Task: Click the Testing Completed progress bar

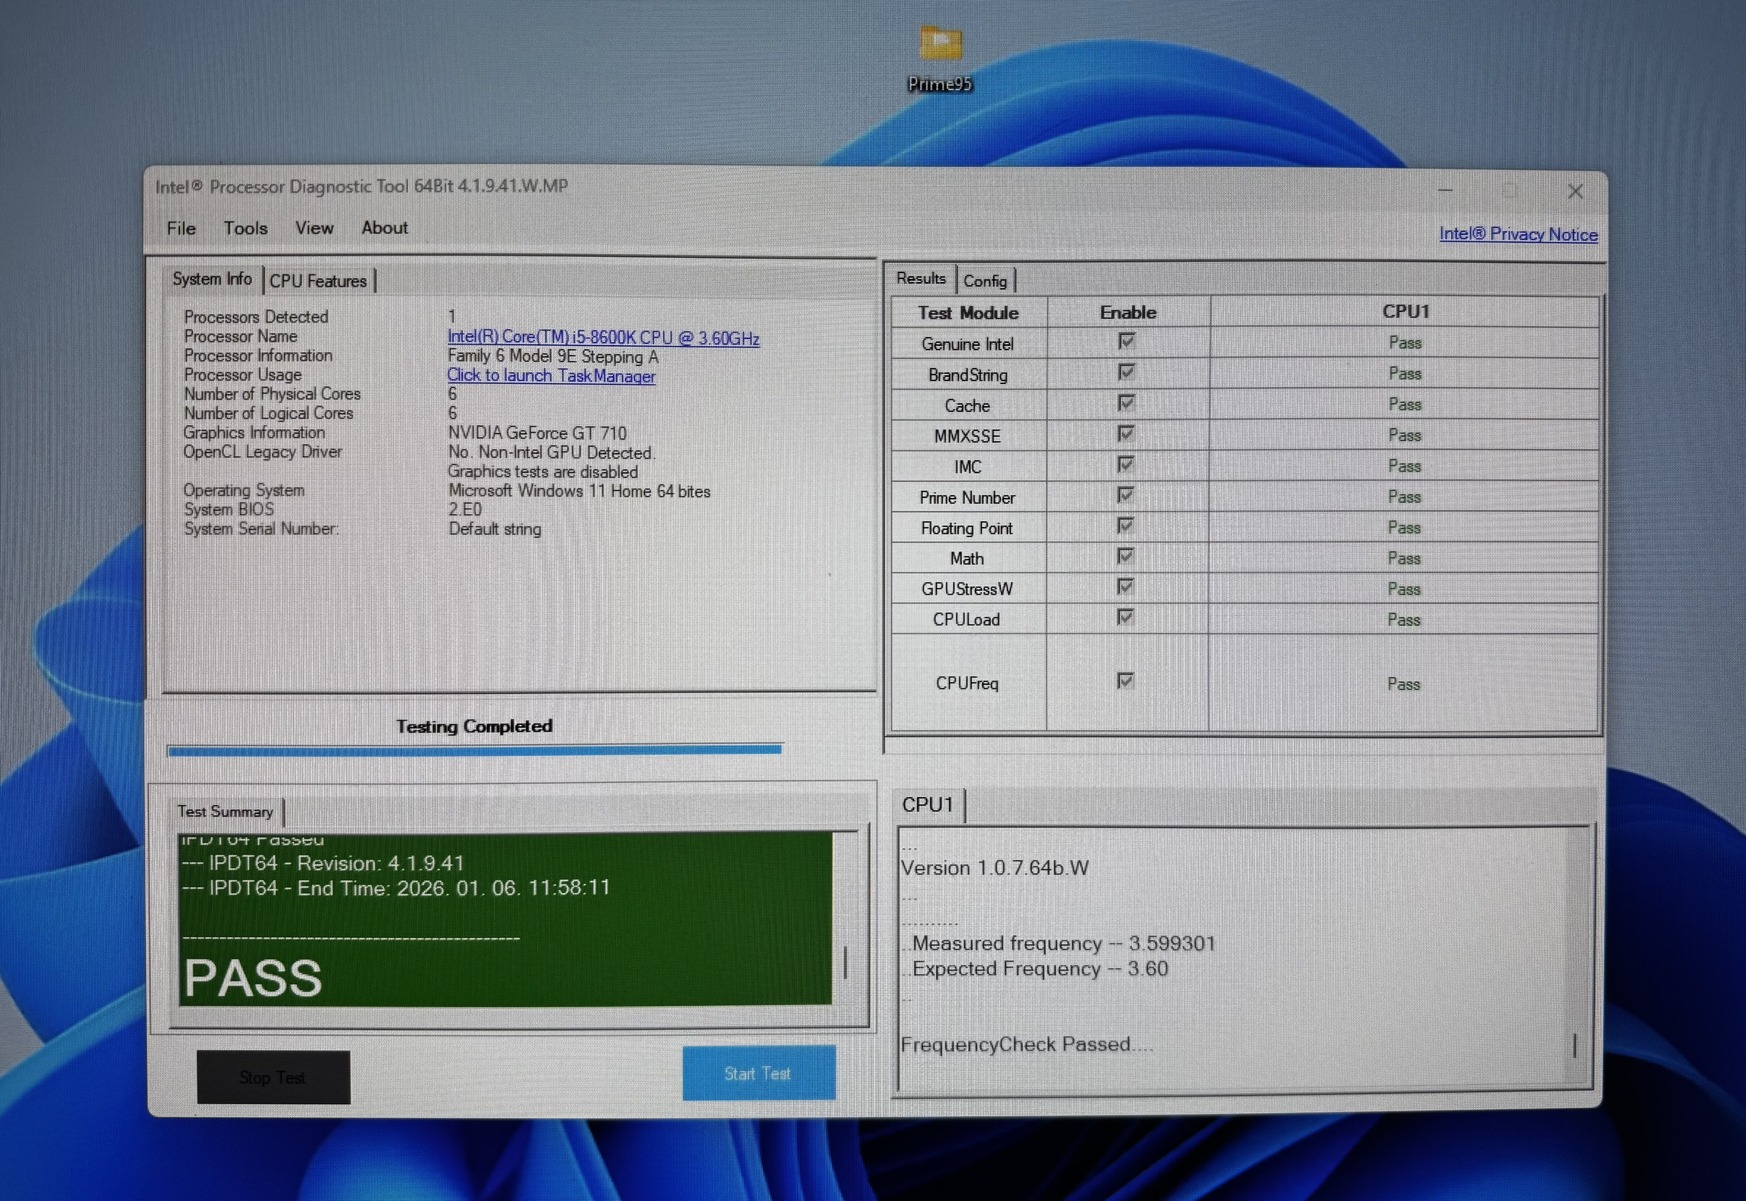Action: tap(475, 749)
